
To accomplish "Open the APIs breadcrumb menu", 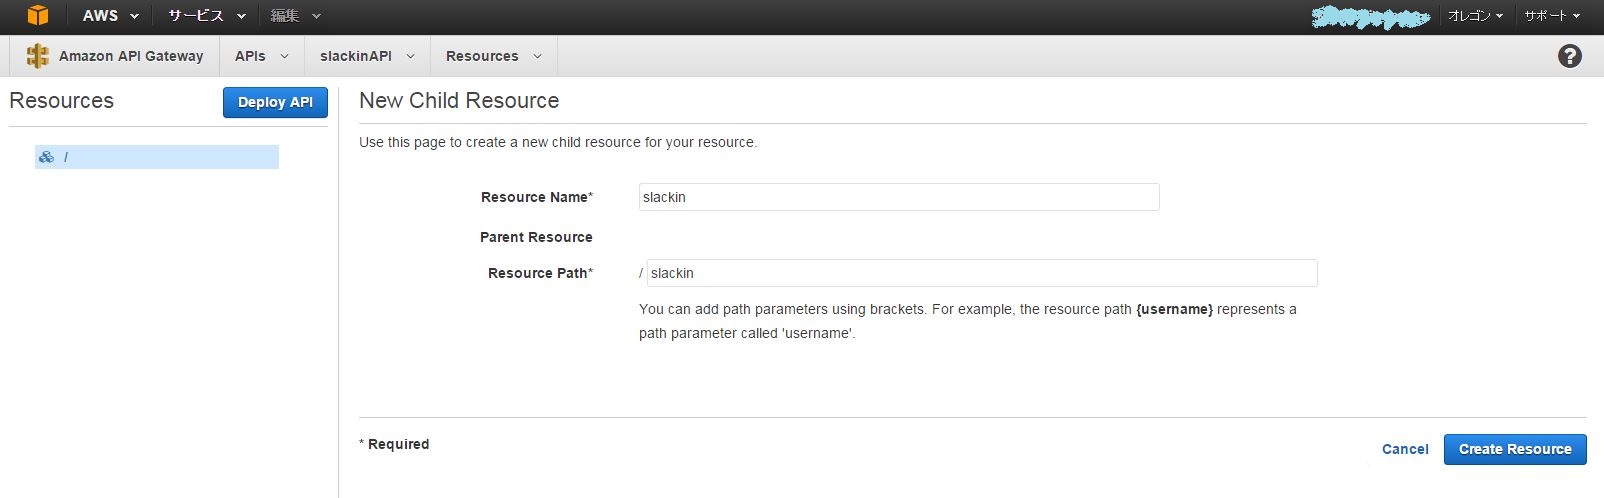I will point(261,56).
